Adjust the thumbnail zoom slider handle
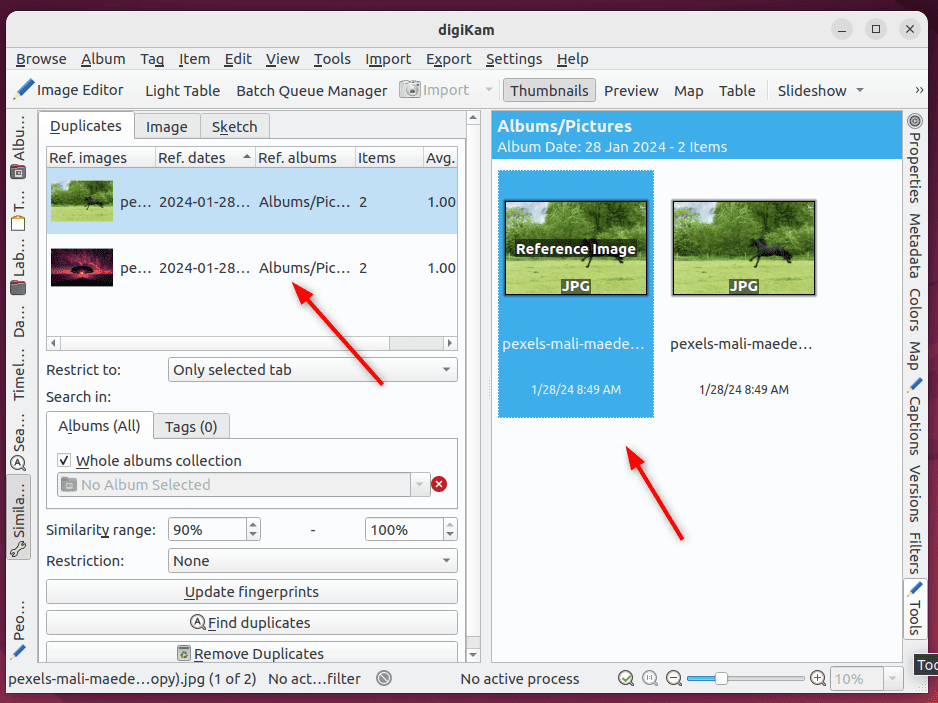The height and width of the screenshot is (703, 938). 721,678
